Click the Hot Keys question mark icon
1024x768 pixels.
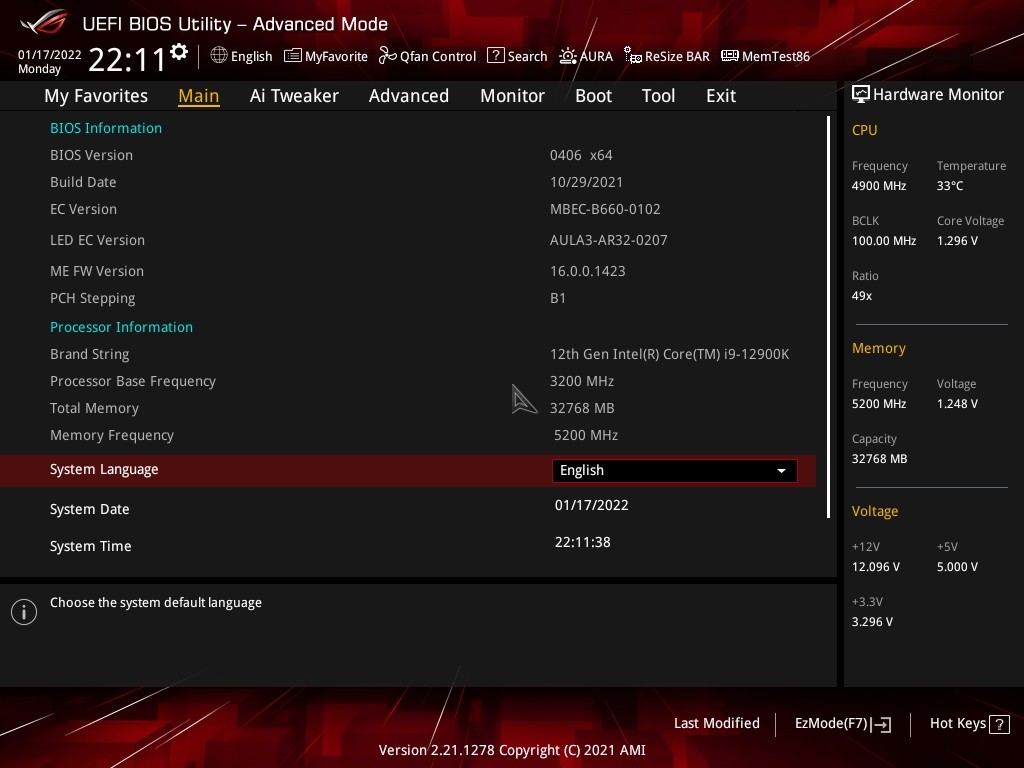click(x=999, y=724)
